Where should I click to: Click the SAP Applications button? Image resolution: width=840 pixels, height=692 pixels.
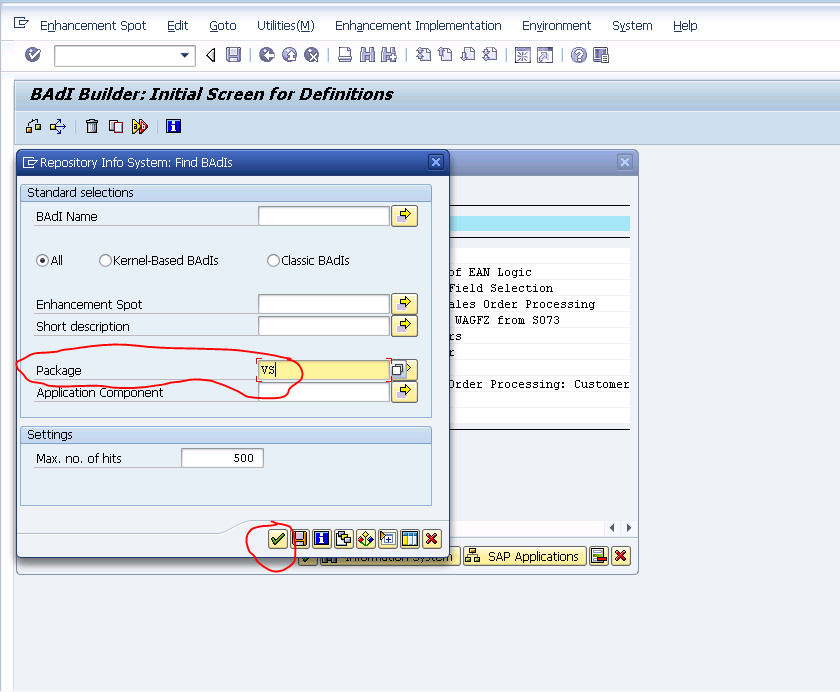pyautogui.click(x=524, y=556)
